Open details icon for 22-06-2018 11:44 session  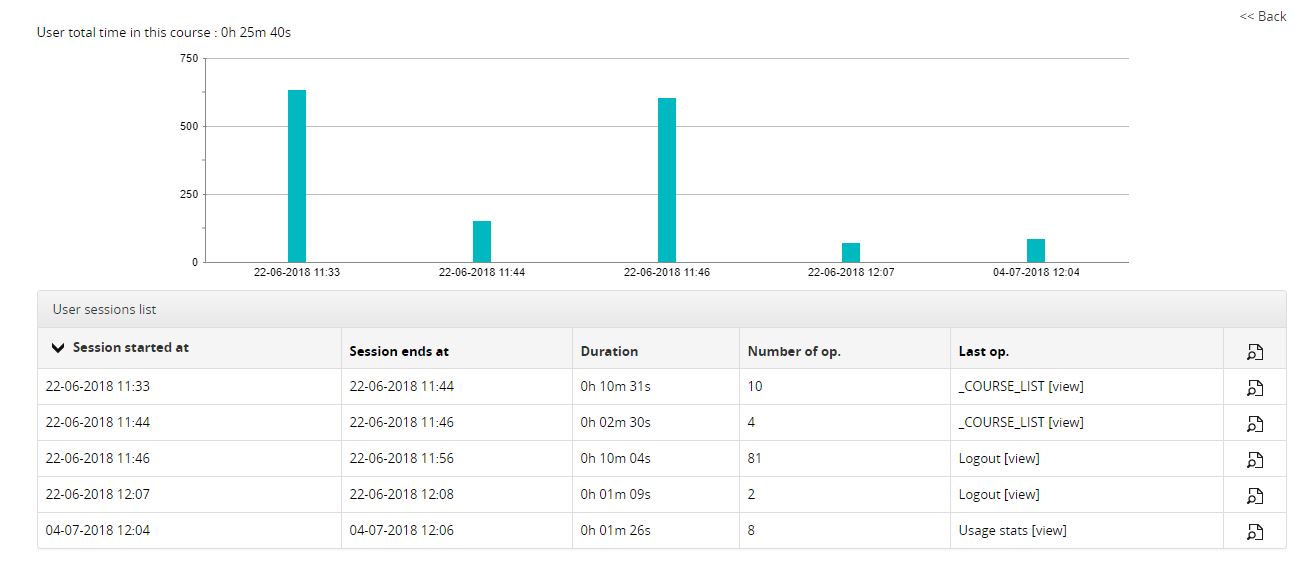(x=1254, y=424)
